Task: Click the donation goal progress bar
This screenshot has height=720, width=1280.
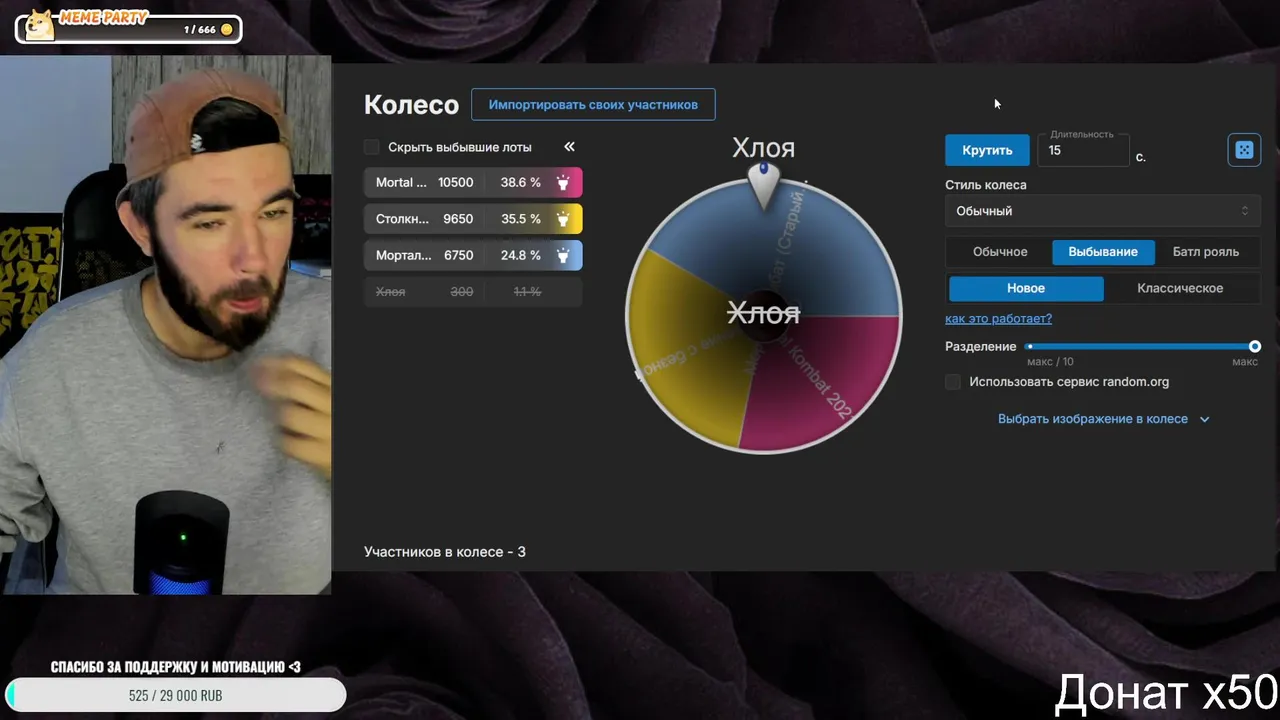Action: pos(175,695)
